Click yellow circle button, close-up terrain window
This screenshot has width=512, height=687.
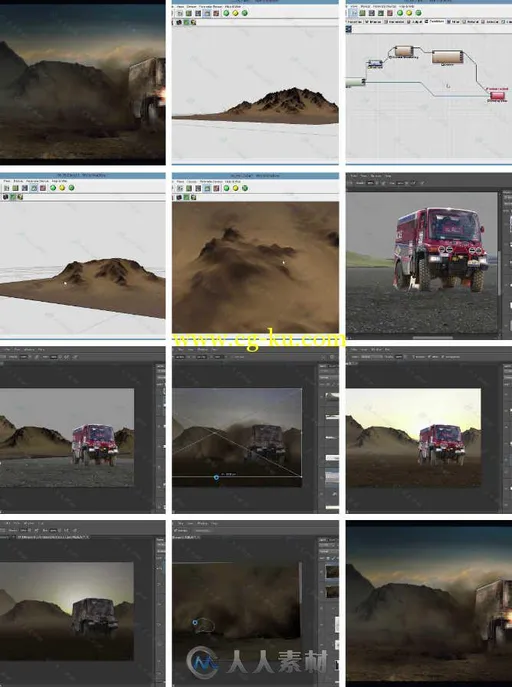point(235,188)
